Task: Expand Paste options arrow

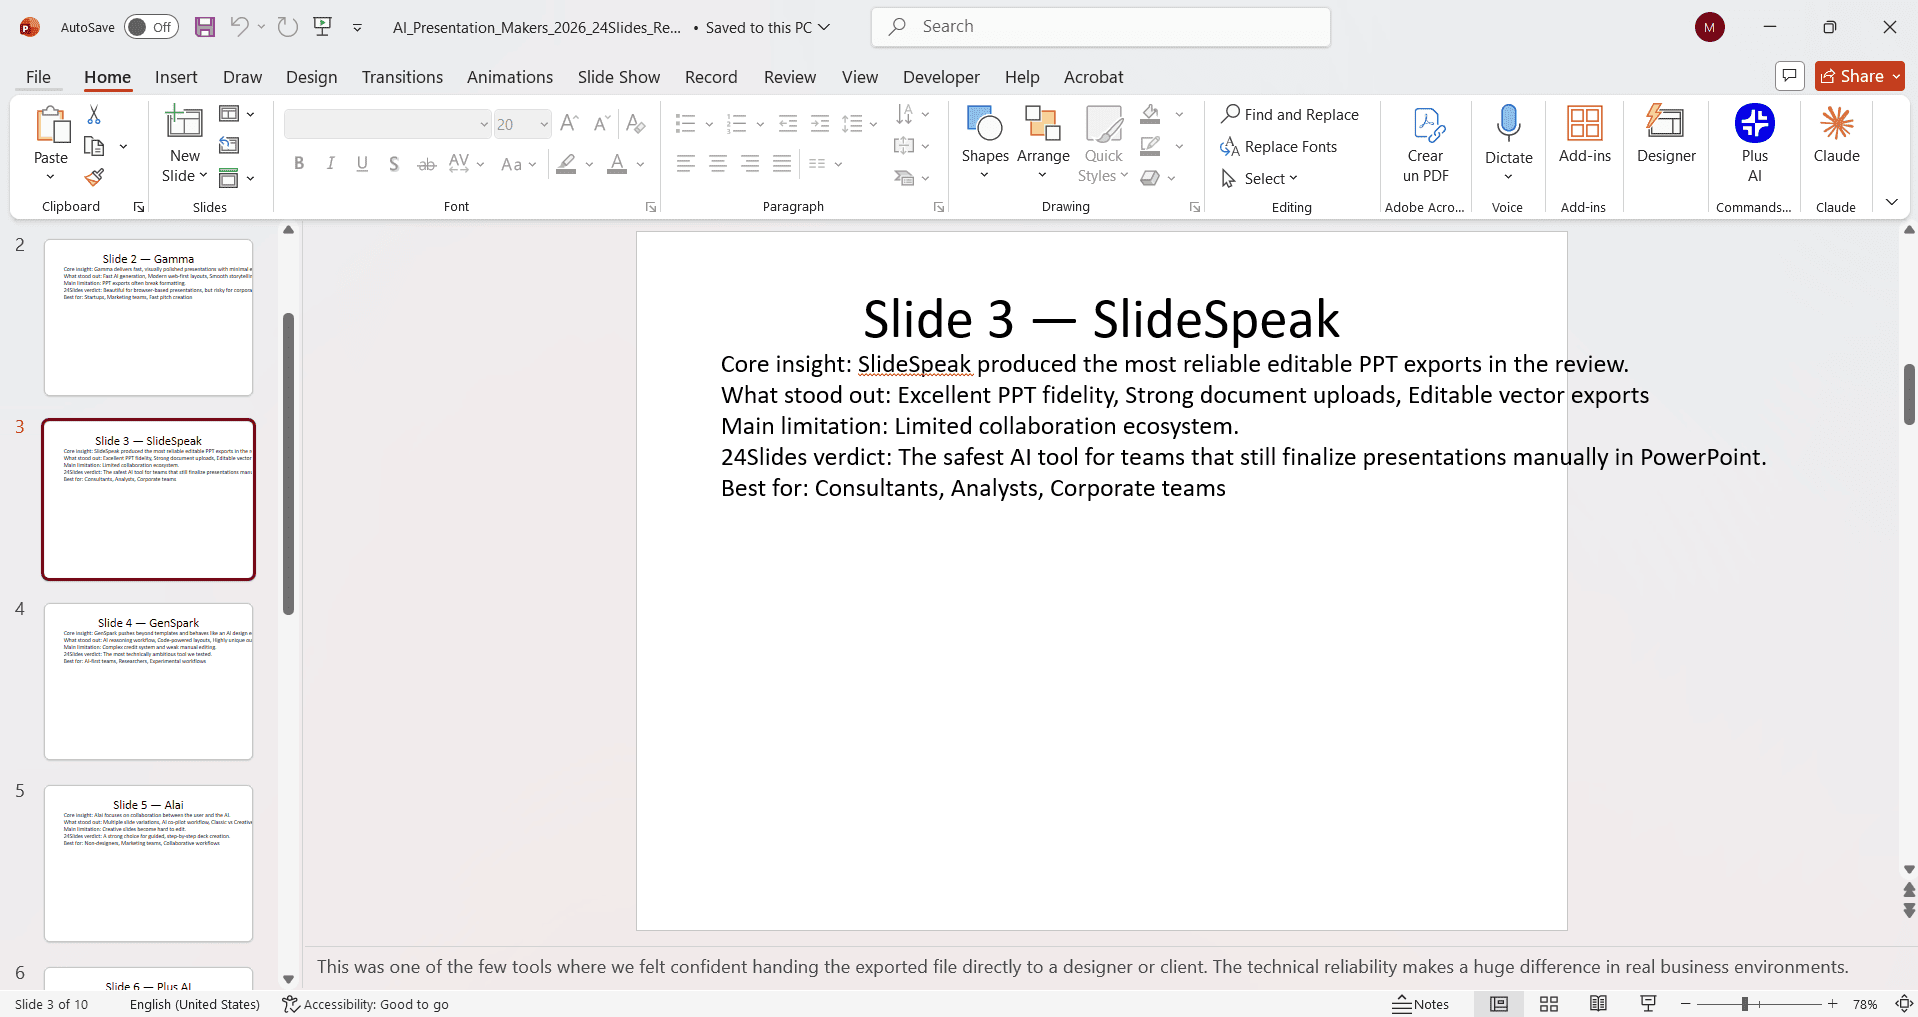Action: [51, 177]
